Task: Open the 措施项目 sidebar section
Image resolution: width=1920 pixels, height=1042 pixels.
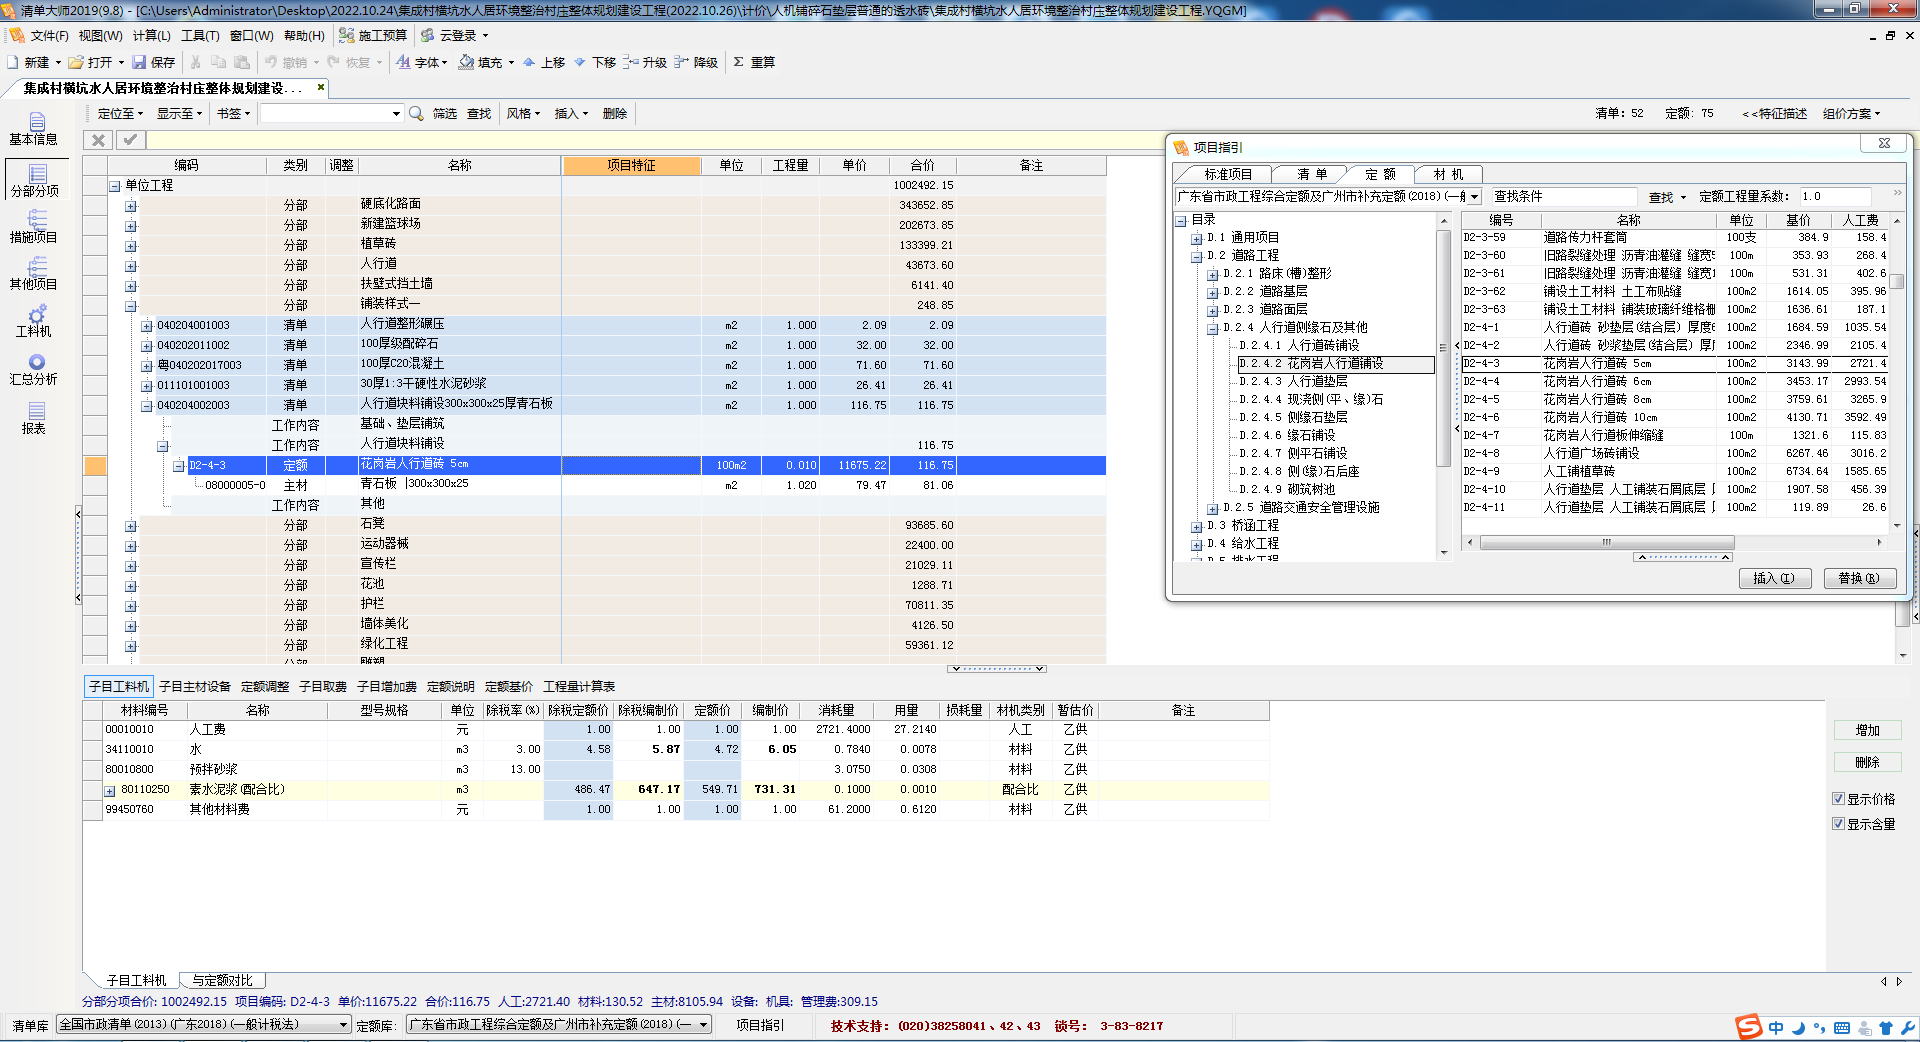Action: point(34,227)
